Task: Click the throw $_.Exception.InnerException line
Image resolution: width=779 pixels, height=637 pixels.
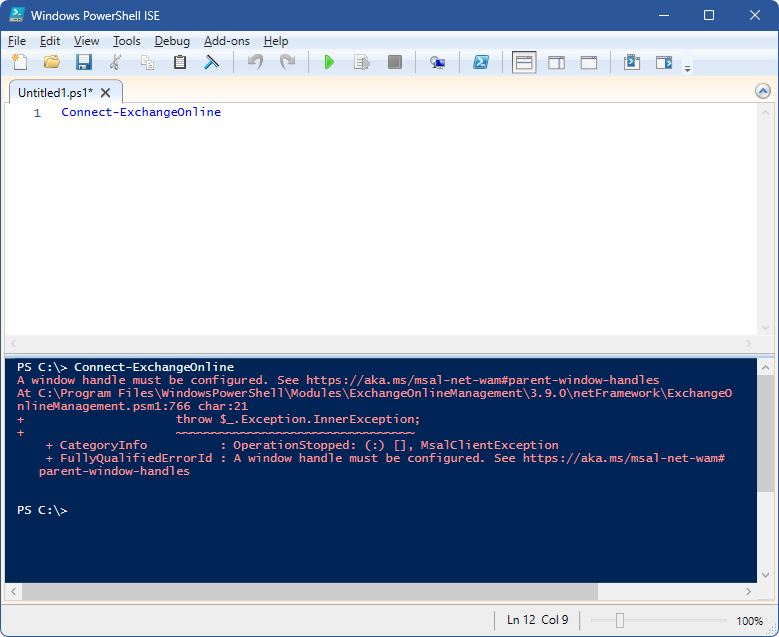Action: [298, 419]
